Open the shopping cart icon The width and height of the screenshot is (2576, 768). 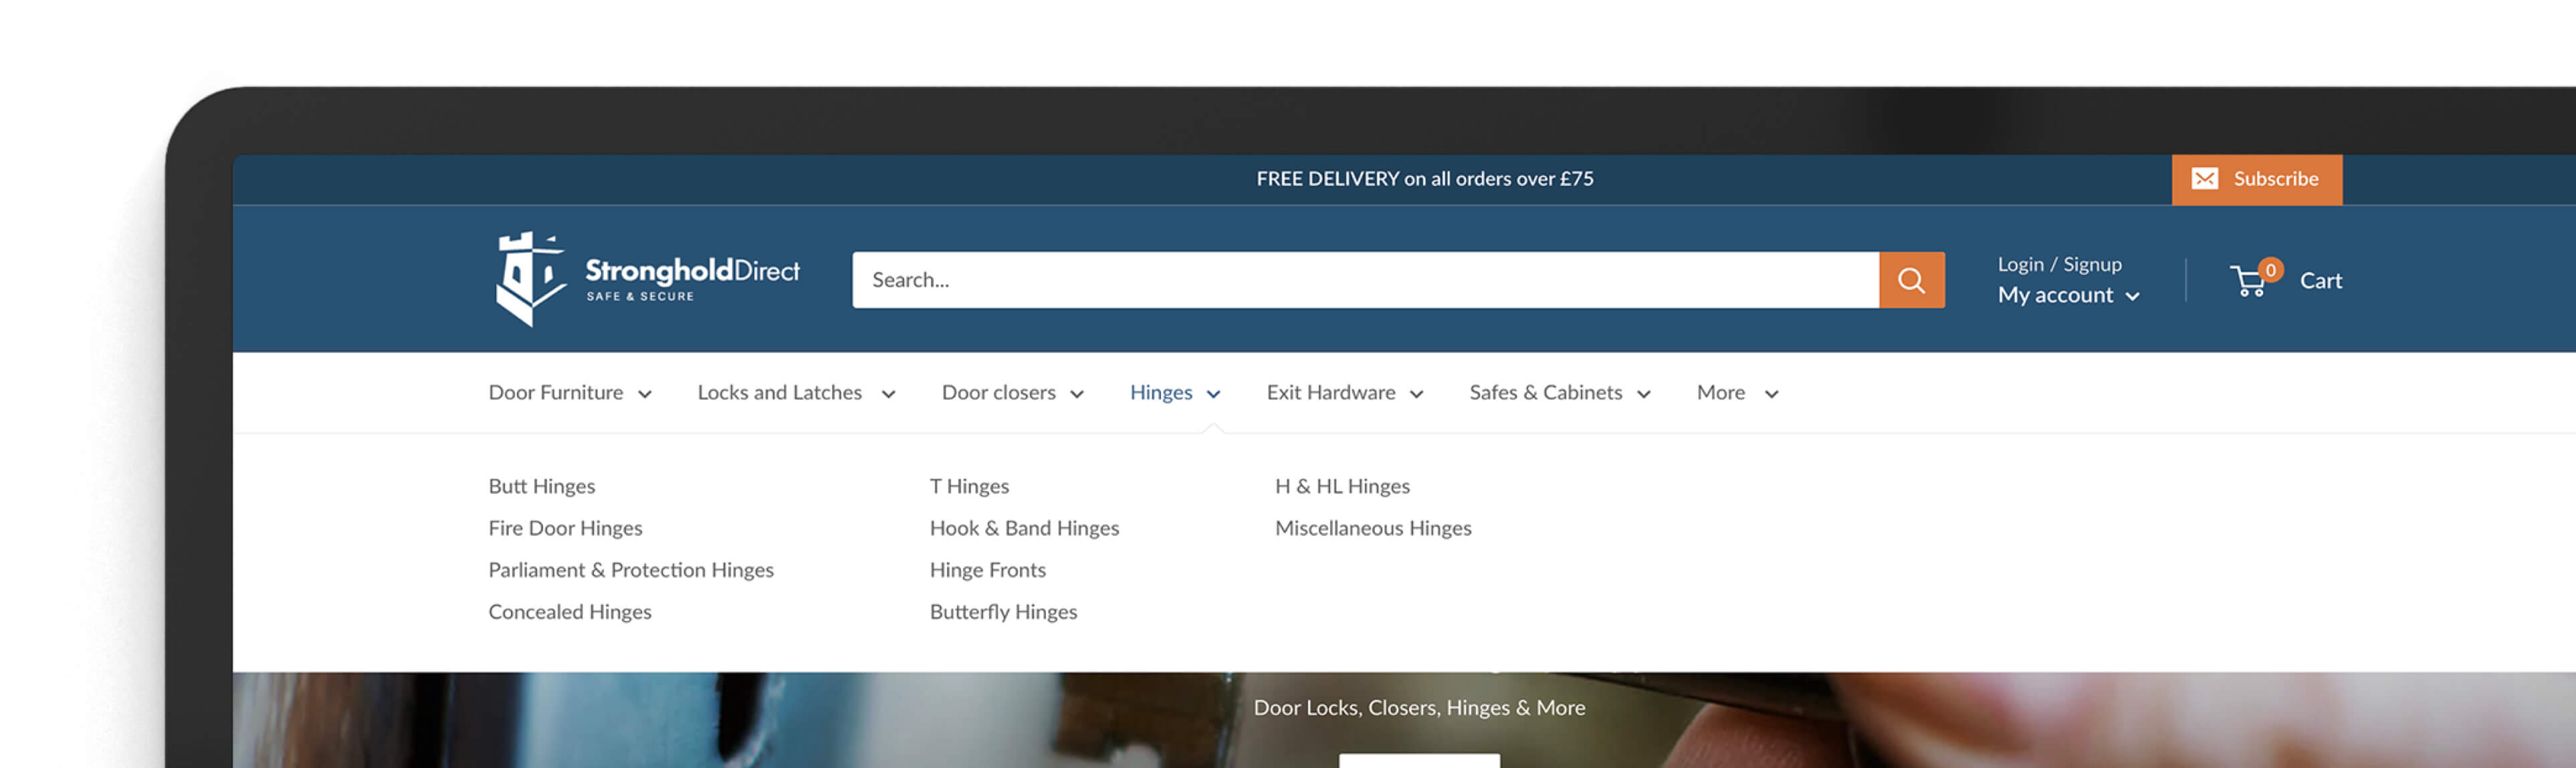2249,281
